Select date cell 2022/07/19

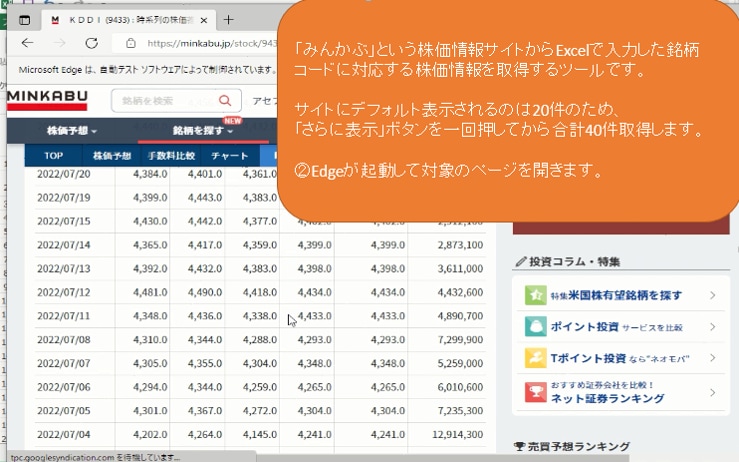[x=64, y=198]
